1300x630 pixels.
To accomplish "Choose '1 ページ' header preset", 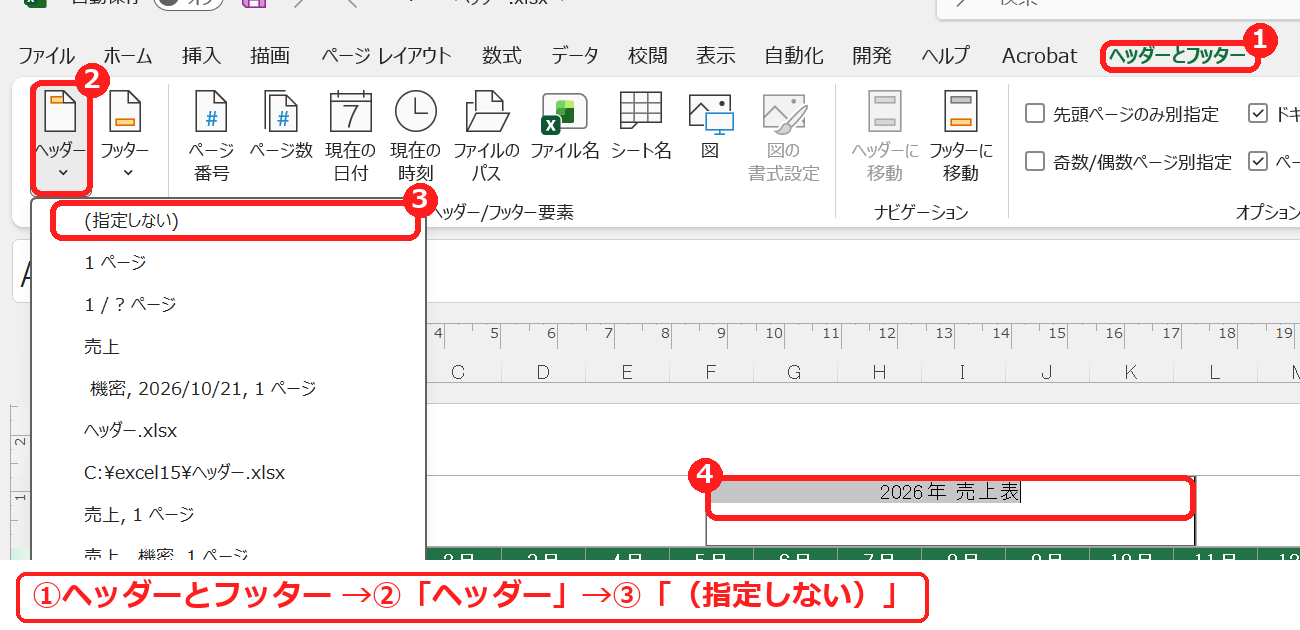I will click(229, 263).
